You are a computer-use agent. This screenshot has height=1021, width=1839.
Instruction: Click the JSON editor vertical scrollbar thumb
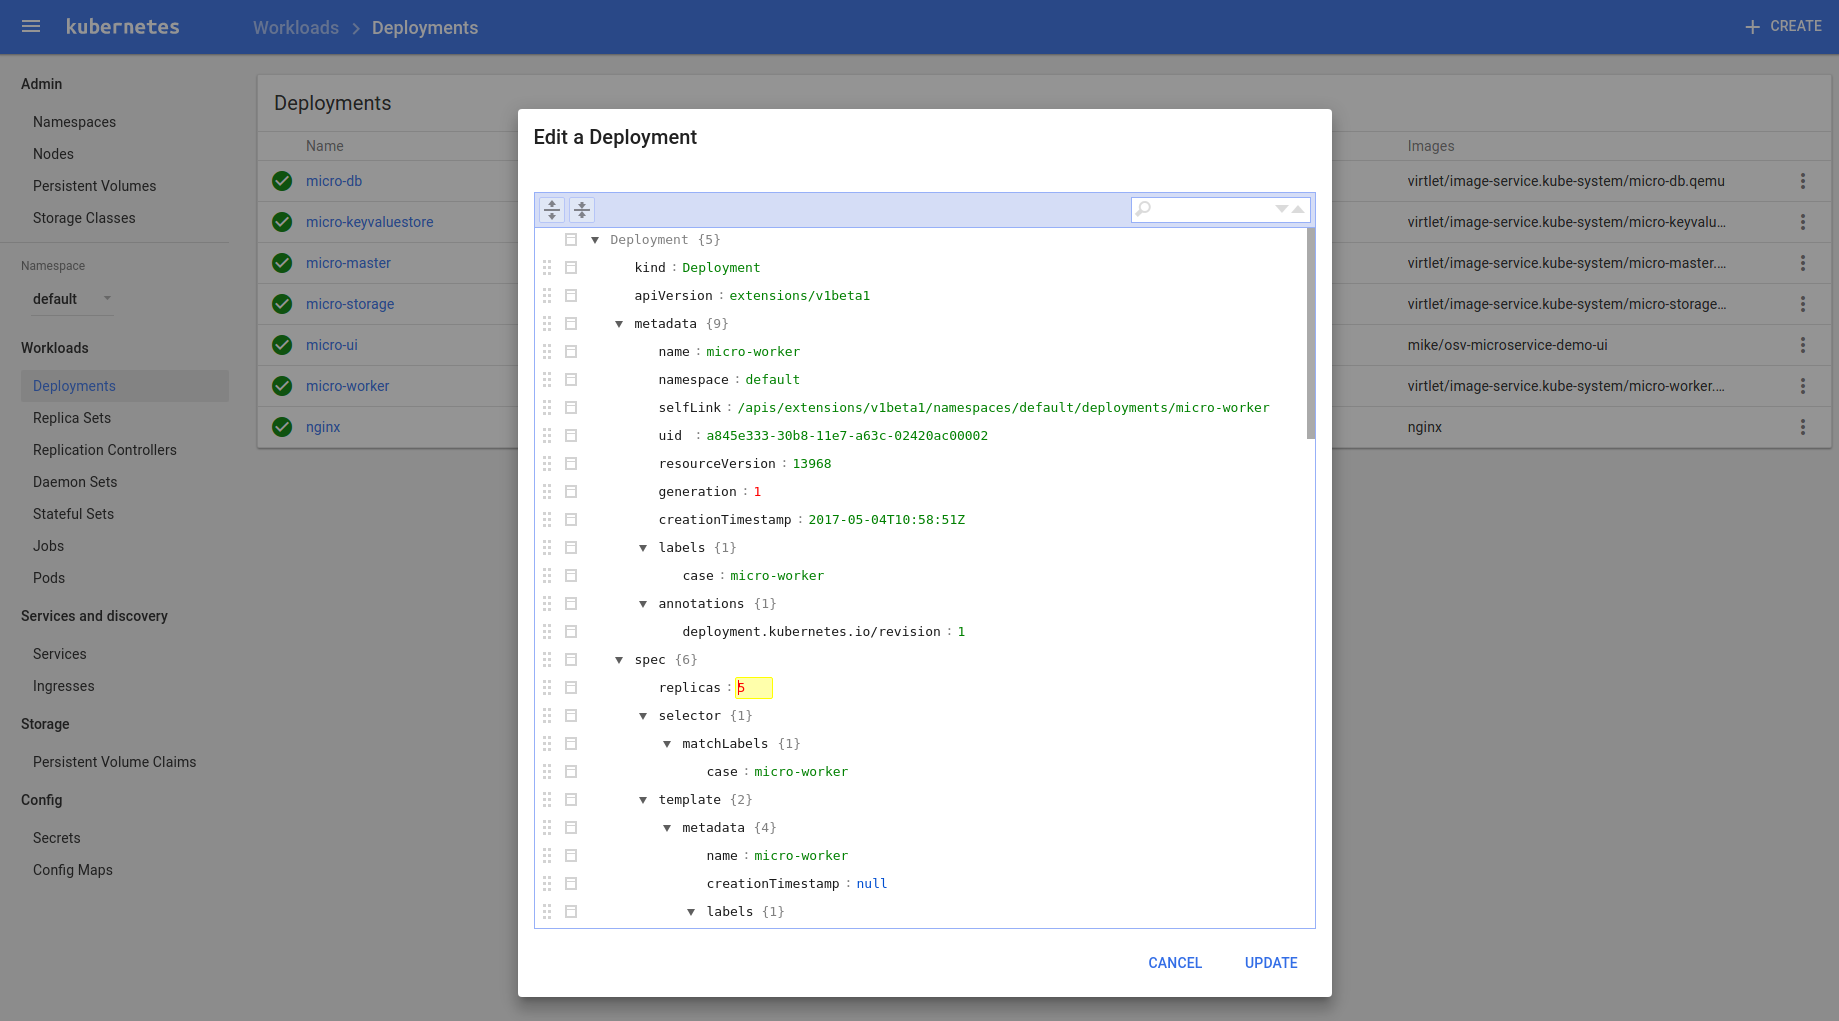[1311, 333]
